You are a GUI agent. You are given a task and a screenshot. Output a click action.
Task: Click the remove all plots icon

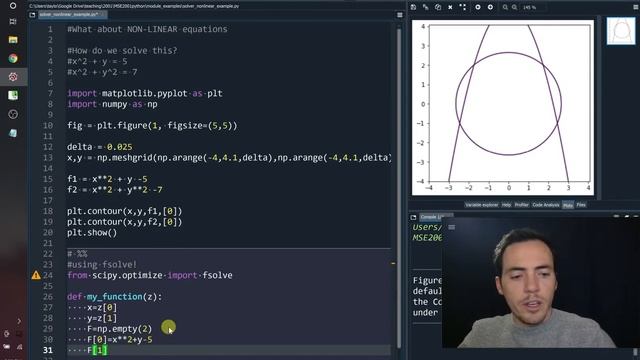462,7
